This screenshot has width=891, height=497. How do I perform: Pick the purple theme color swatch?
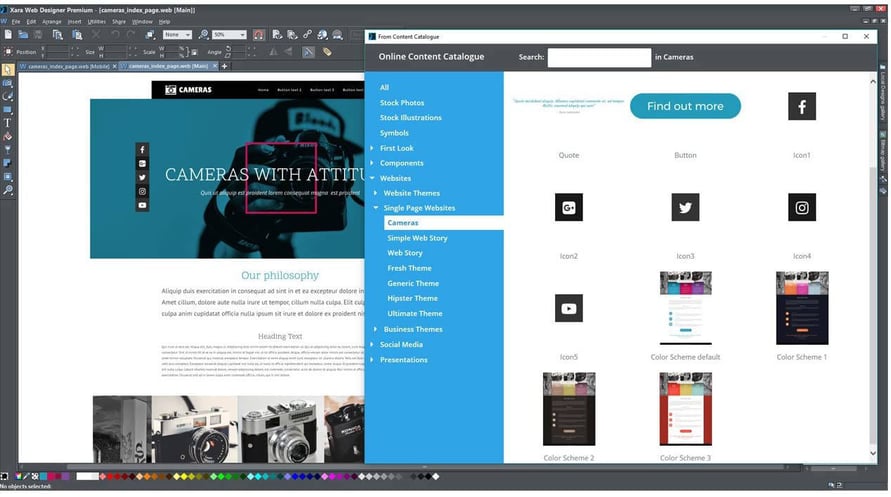point(65,477)
